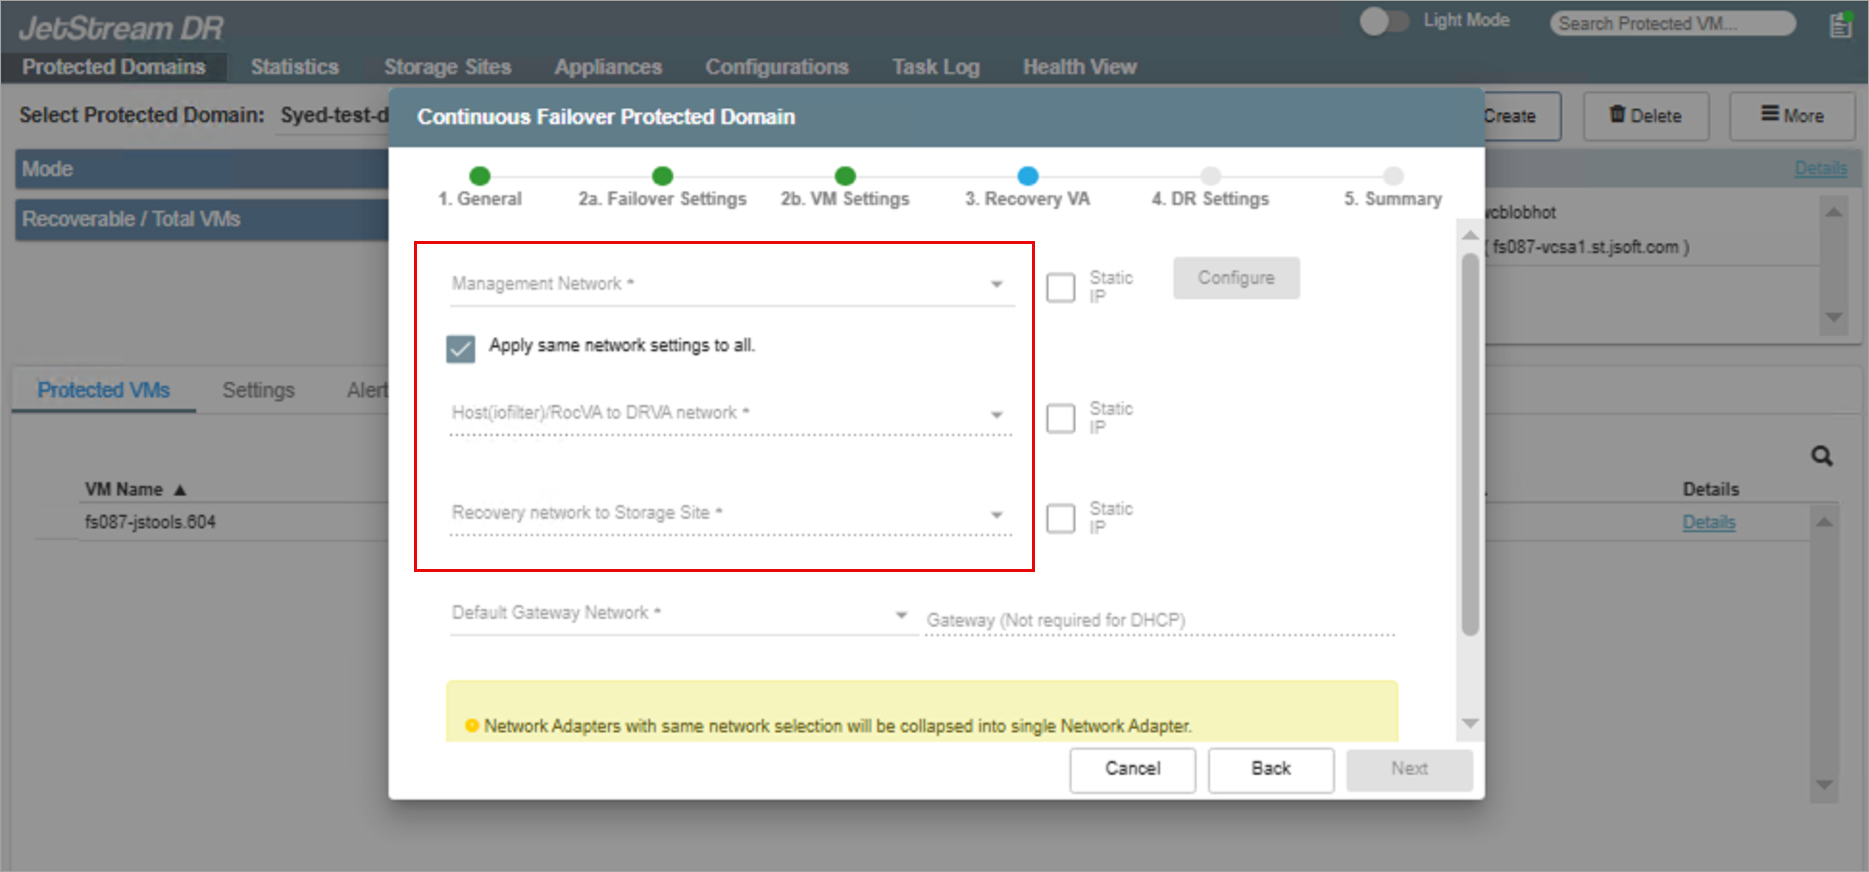Toggle the Light Mode switch
Viewport: 1869px width, 872px height.
tap(1383, 21)
